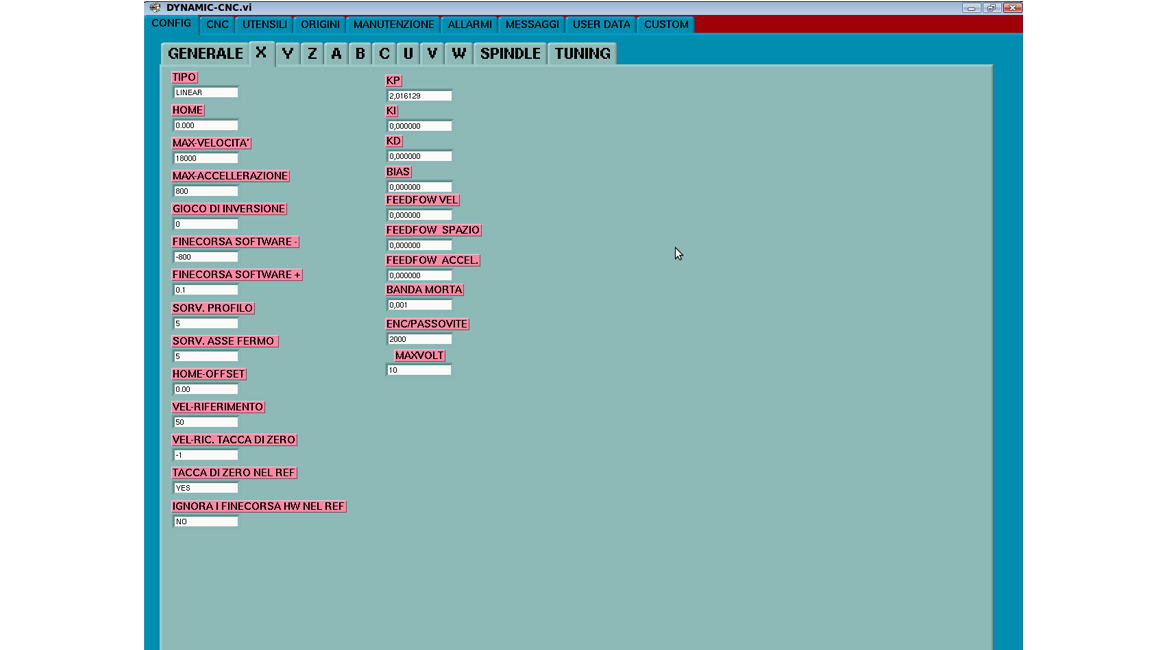Select the X axis tab
The image size is (1156, 650).
pyautogui.click(x=261, y=53)
